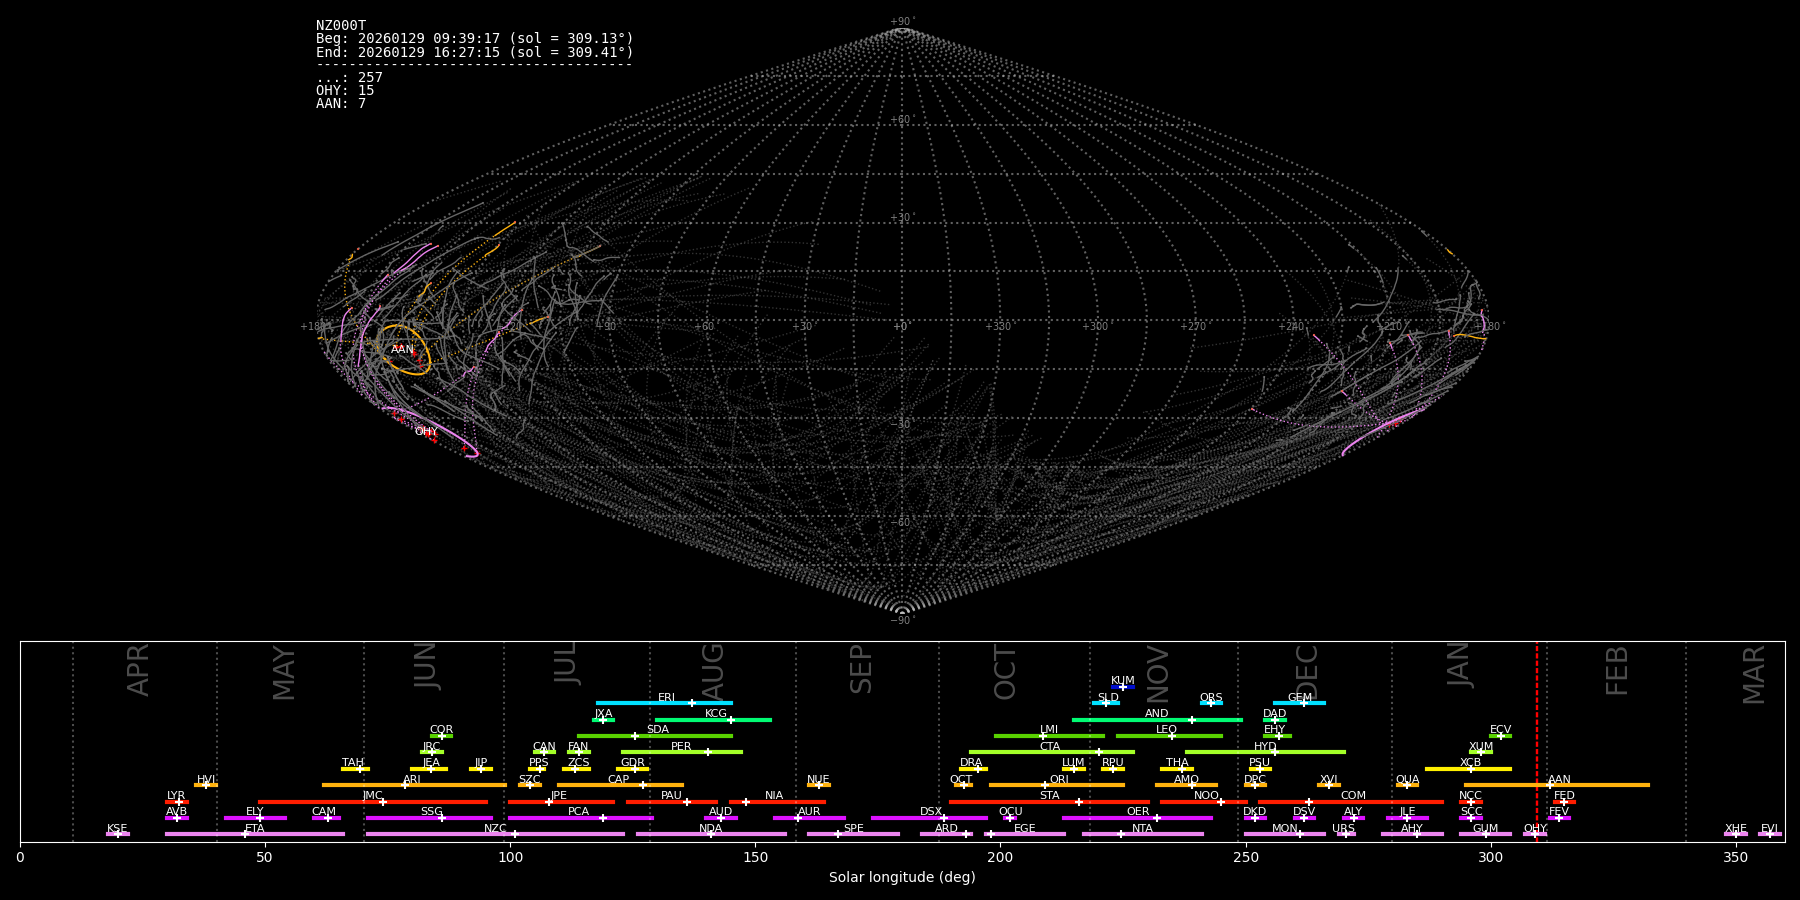1800x900 pixels.
Task: Click the -90° south pole label on map
Action: click(902, 621)
